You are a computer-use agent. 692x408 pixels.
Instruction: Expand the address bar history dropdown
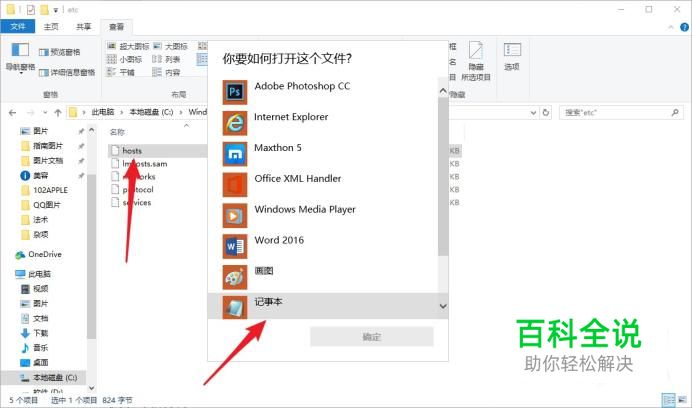[x=533, y=113]
